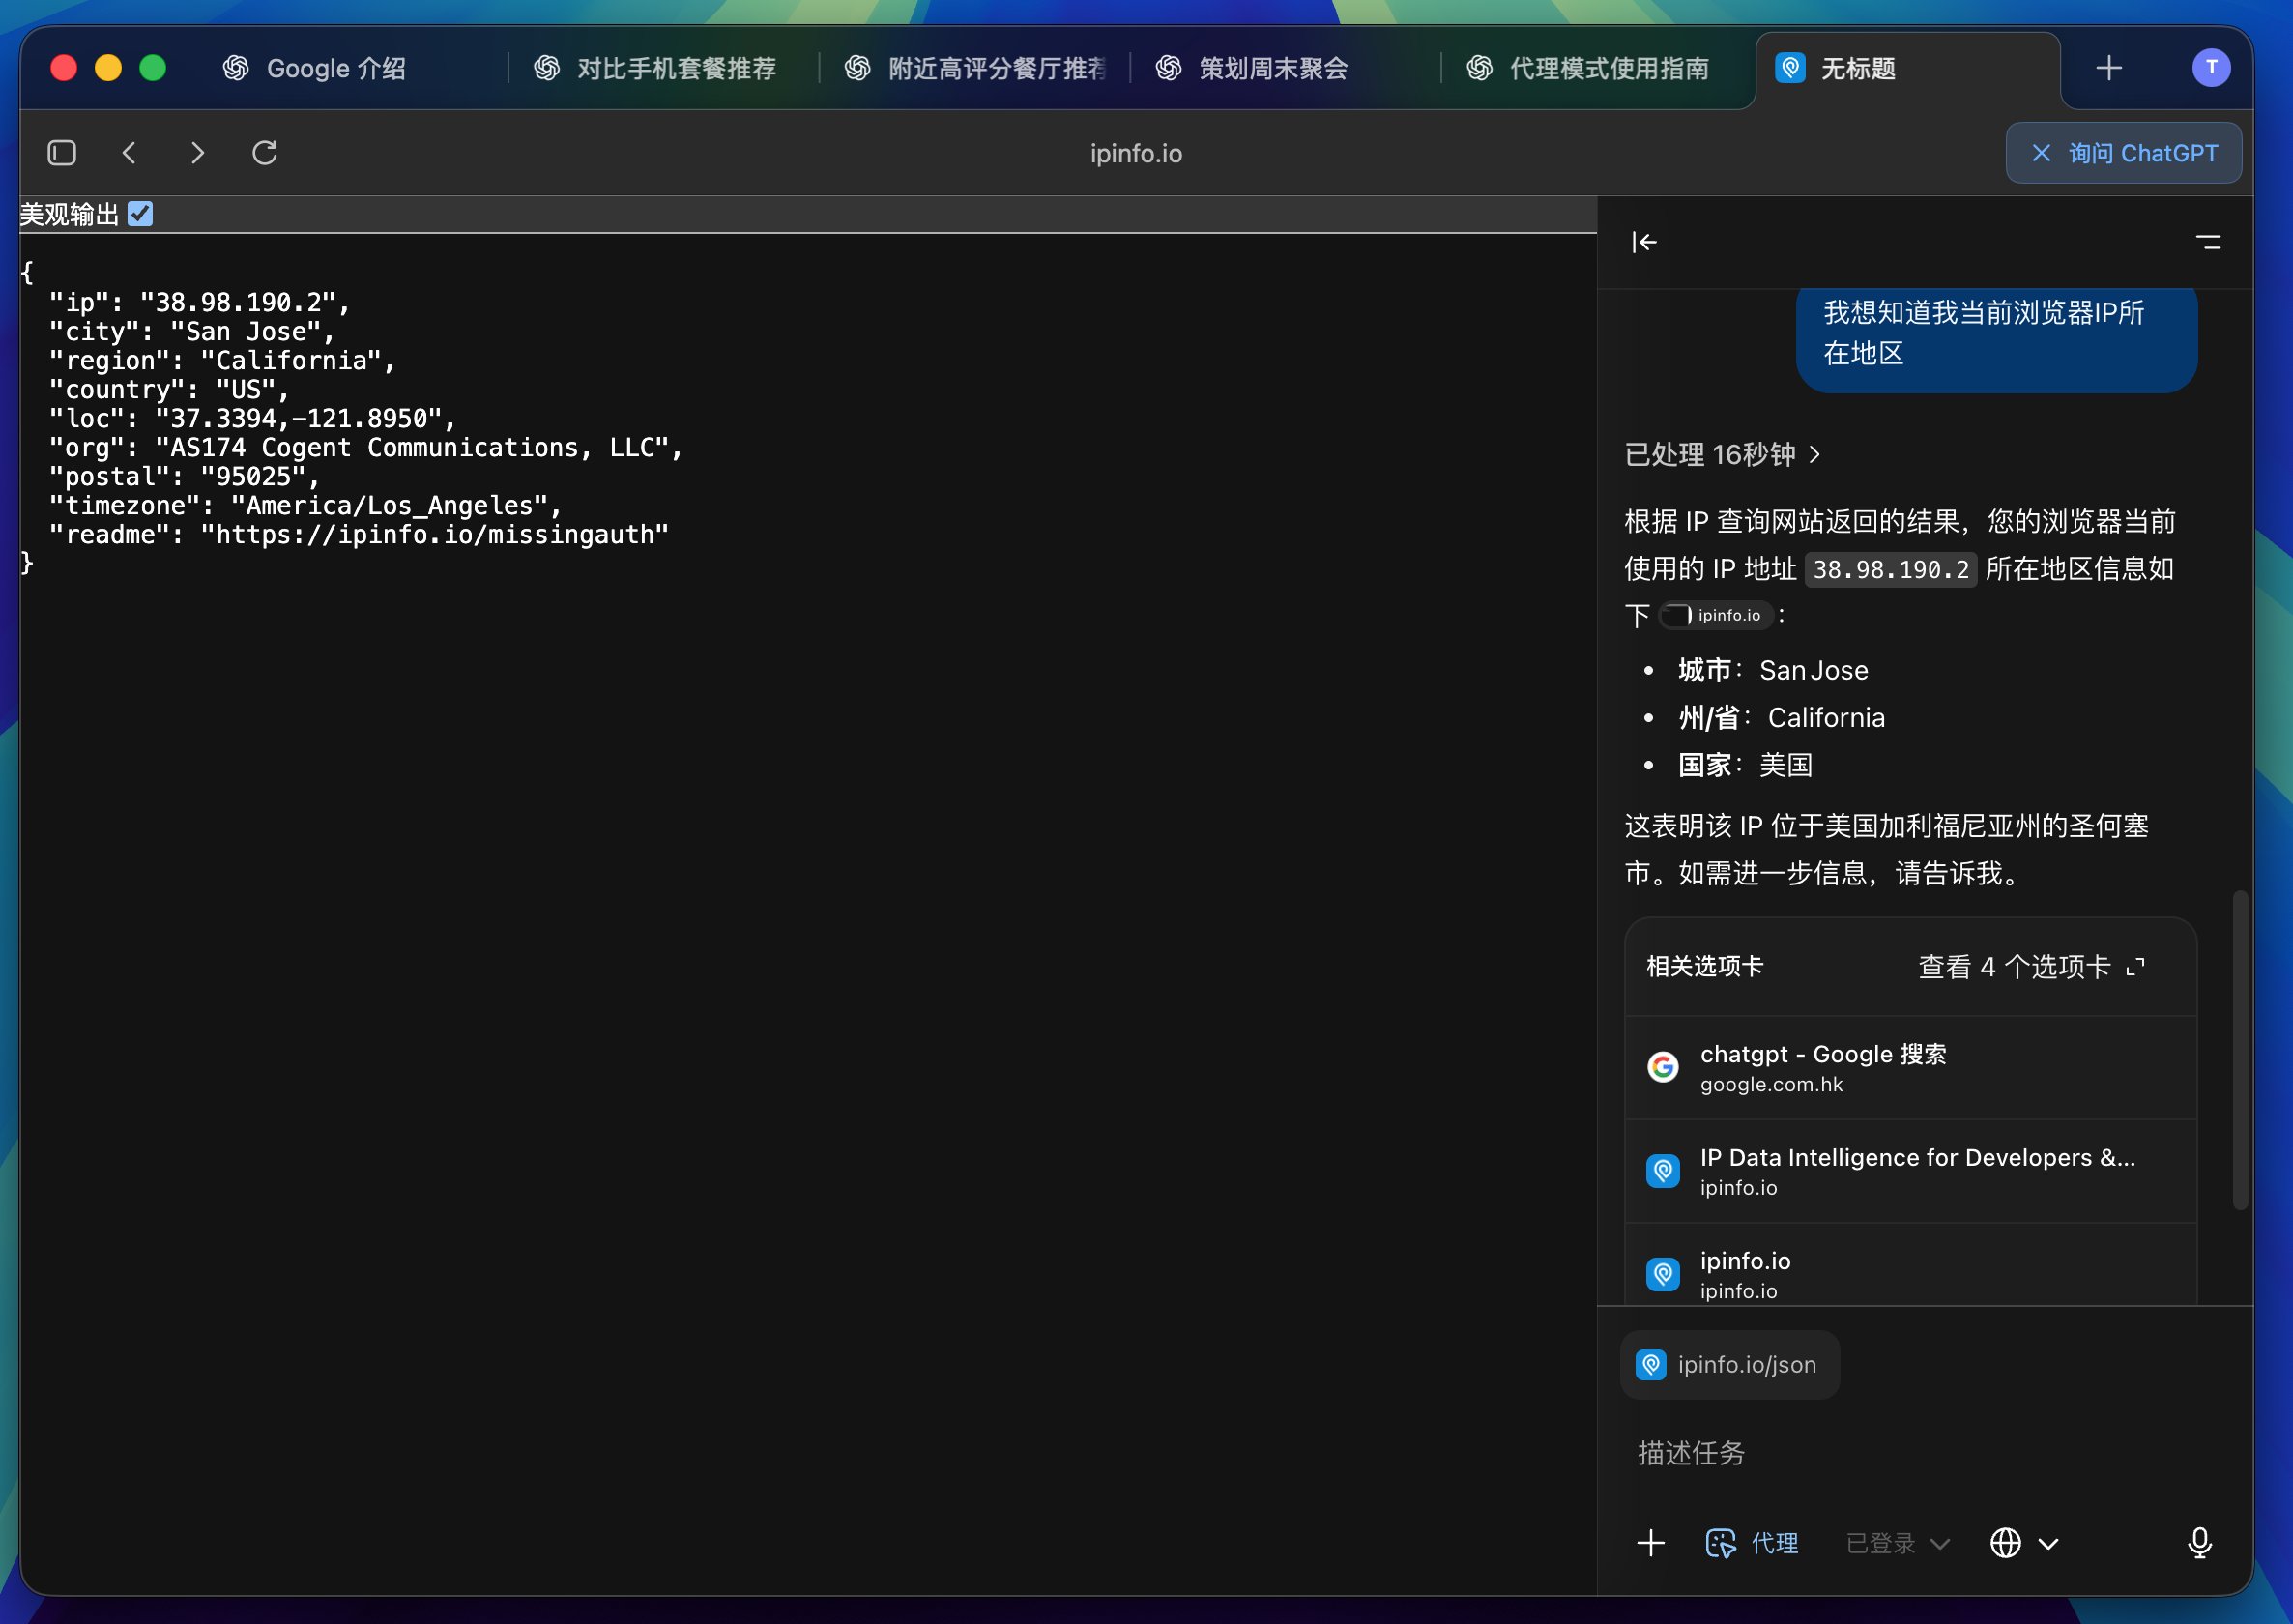The image size is (2293, 1624).
Task: Start voice input with microphone icon
Action: (x=2199, y=1543)
